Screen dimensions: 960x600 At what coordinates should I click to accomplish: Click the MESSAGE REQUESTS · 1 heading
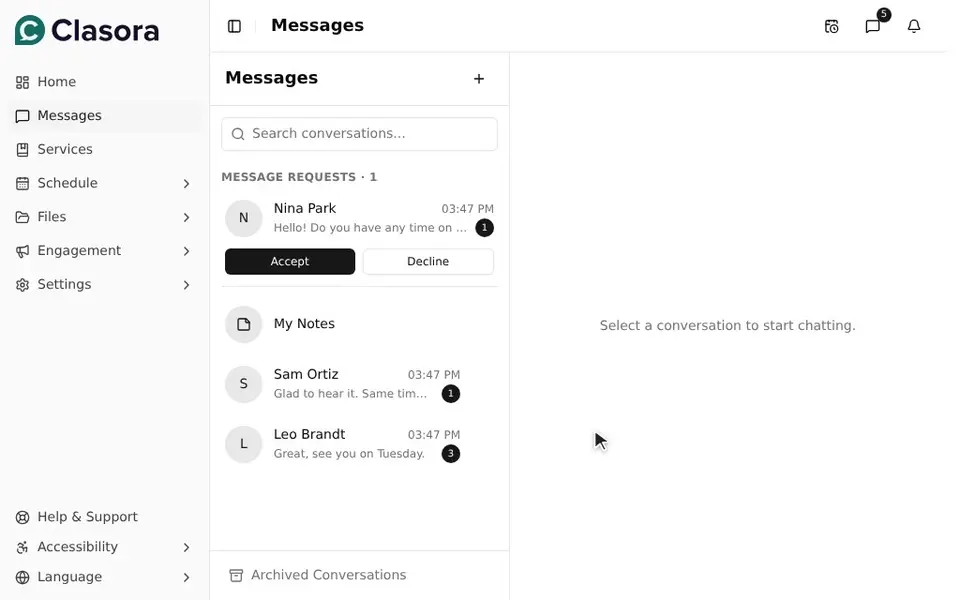299,177
